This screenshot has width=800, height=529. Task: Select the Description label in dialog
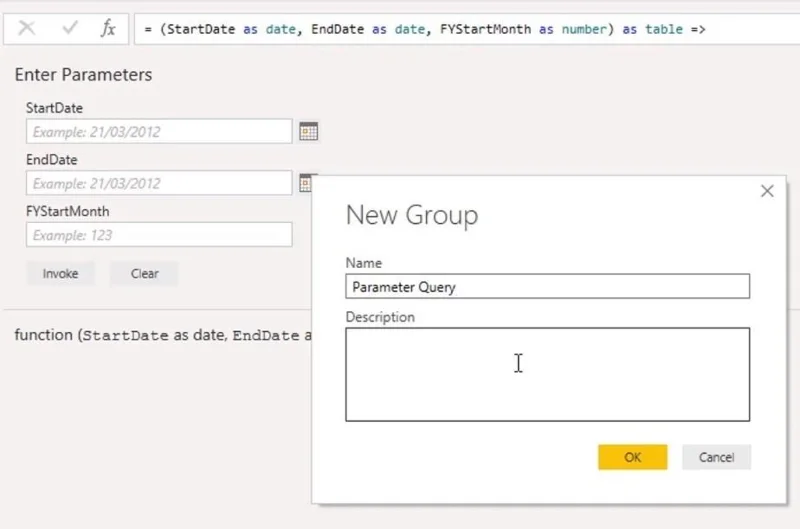[380, 317]
